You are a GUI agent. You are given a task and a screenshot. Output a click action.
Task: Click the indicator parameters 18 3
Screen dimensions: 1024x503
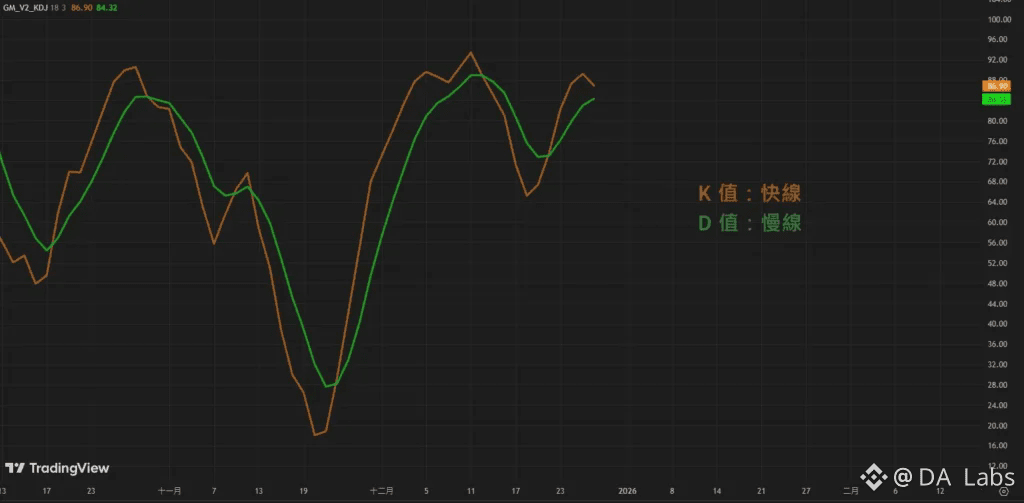[x=59, y=8]
